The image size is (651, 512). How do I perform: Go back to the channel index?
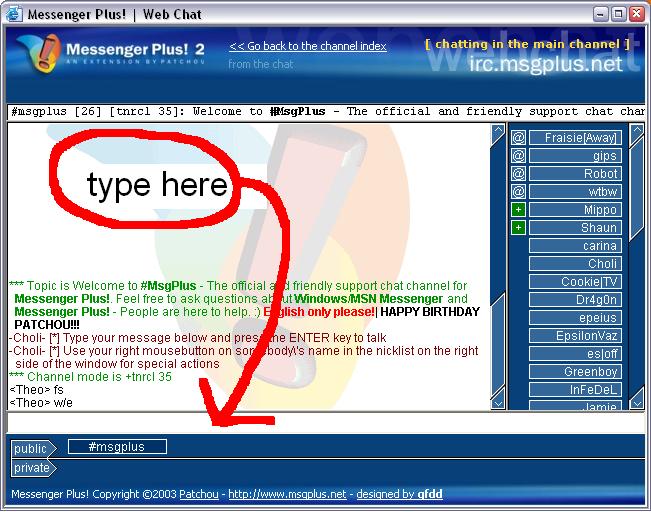pyautogui.click(x=307, y=46)
